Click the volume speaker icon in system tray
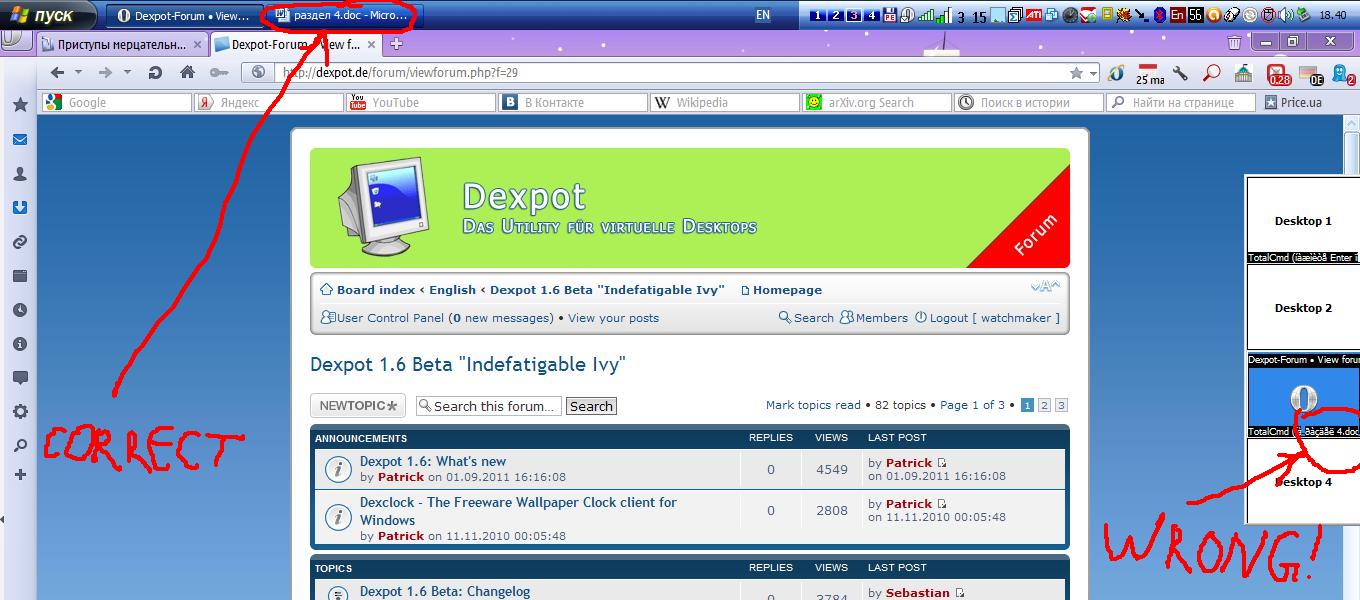The image size is (1360, 600). pyautogui.click(x=1285, y=15)
